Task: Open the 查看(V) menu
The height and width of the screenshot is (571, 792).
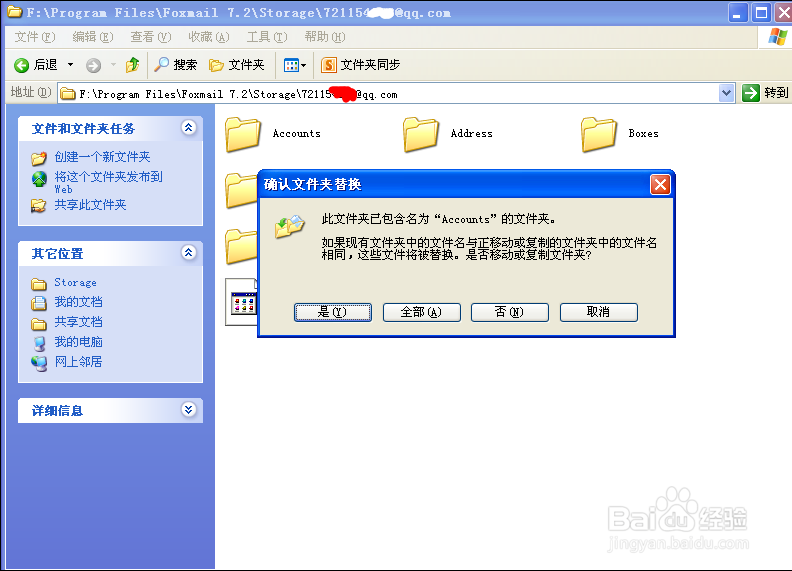Action: (151, 37)
